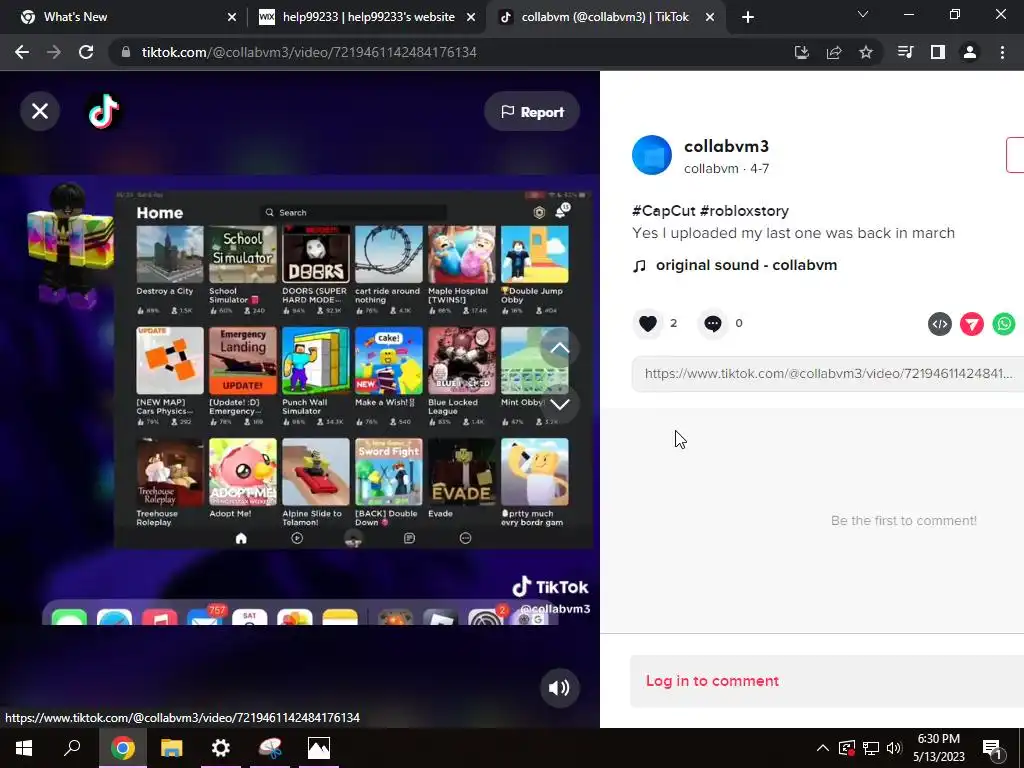
Task: Open the volume control in system tray
Action: [894, 748]
